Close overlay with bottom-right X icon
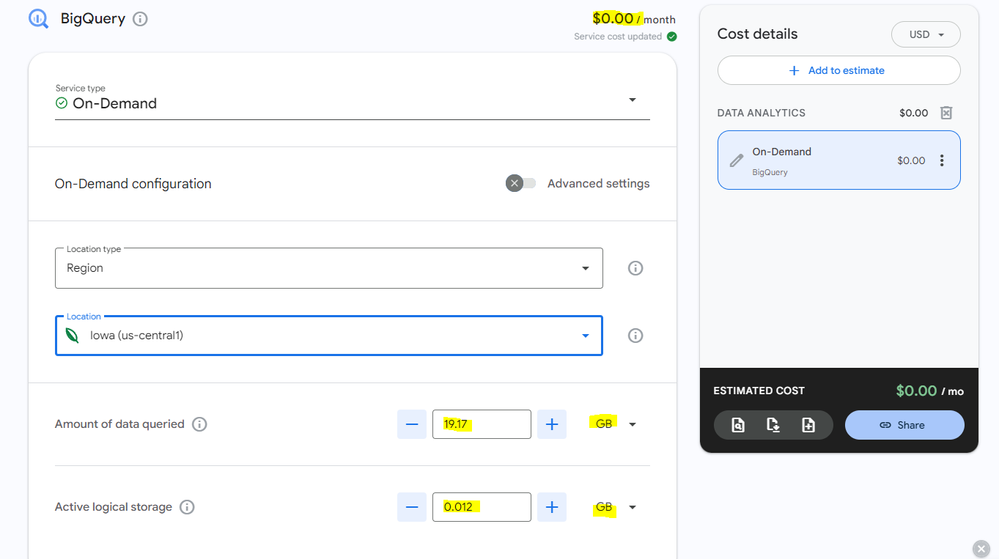999x559 pixels. (981, 549)
